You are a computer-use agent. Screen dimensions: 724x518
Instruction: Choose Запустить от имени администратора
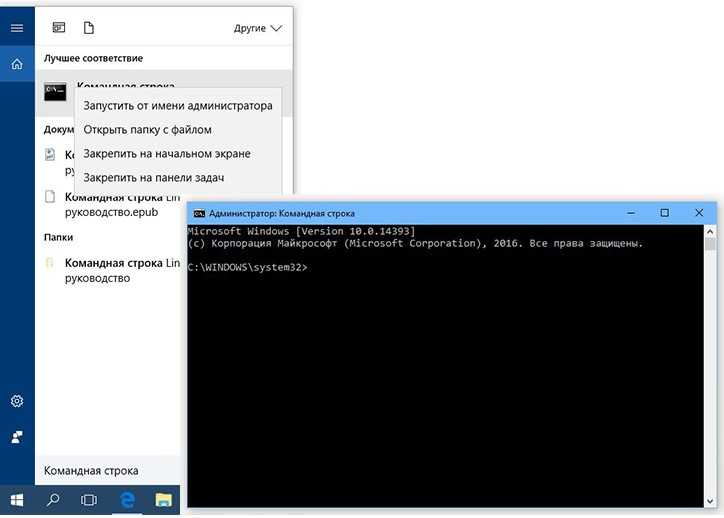click(x=178, y=106)
